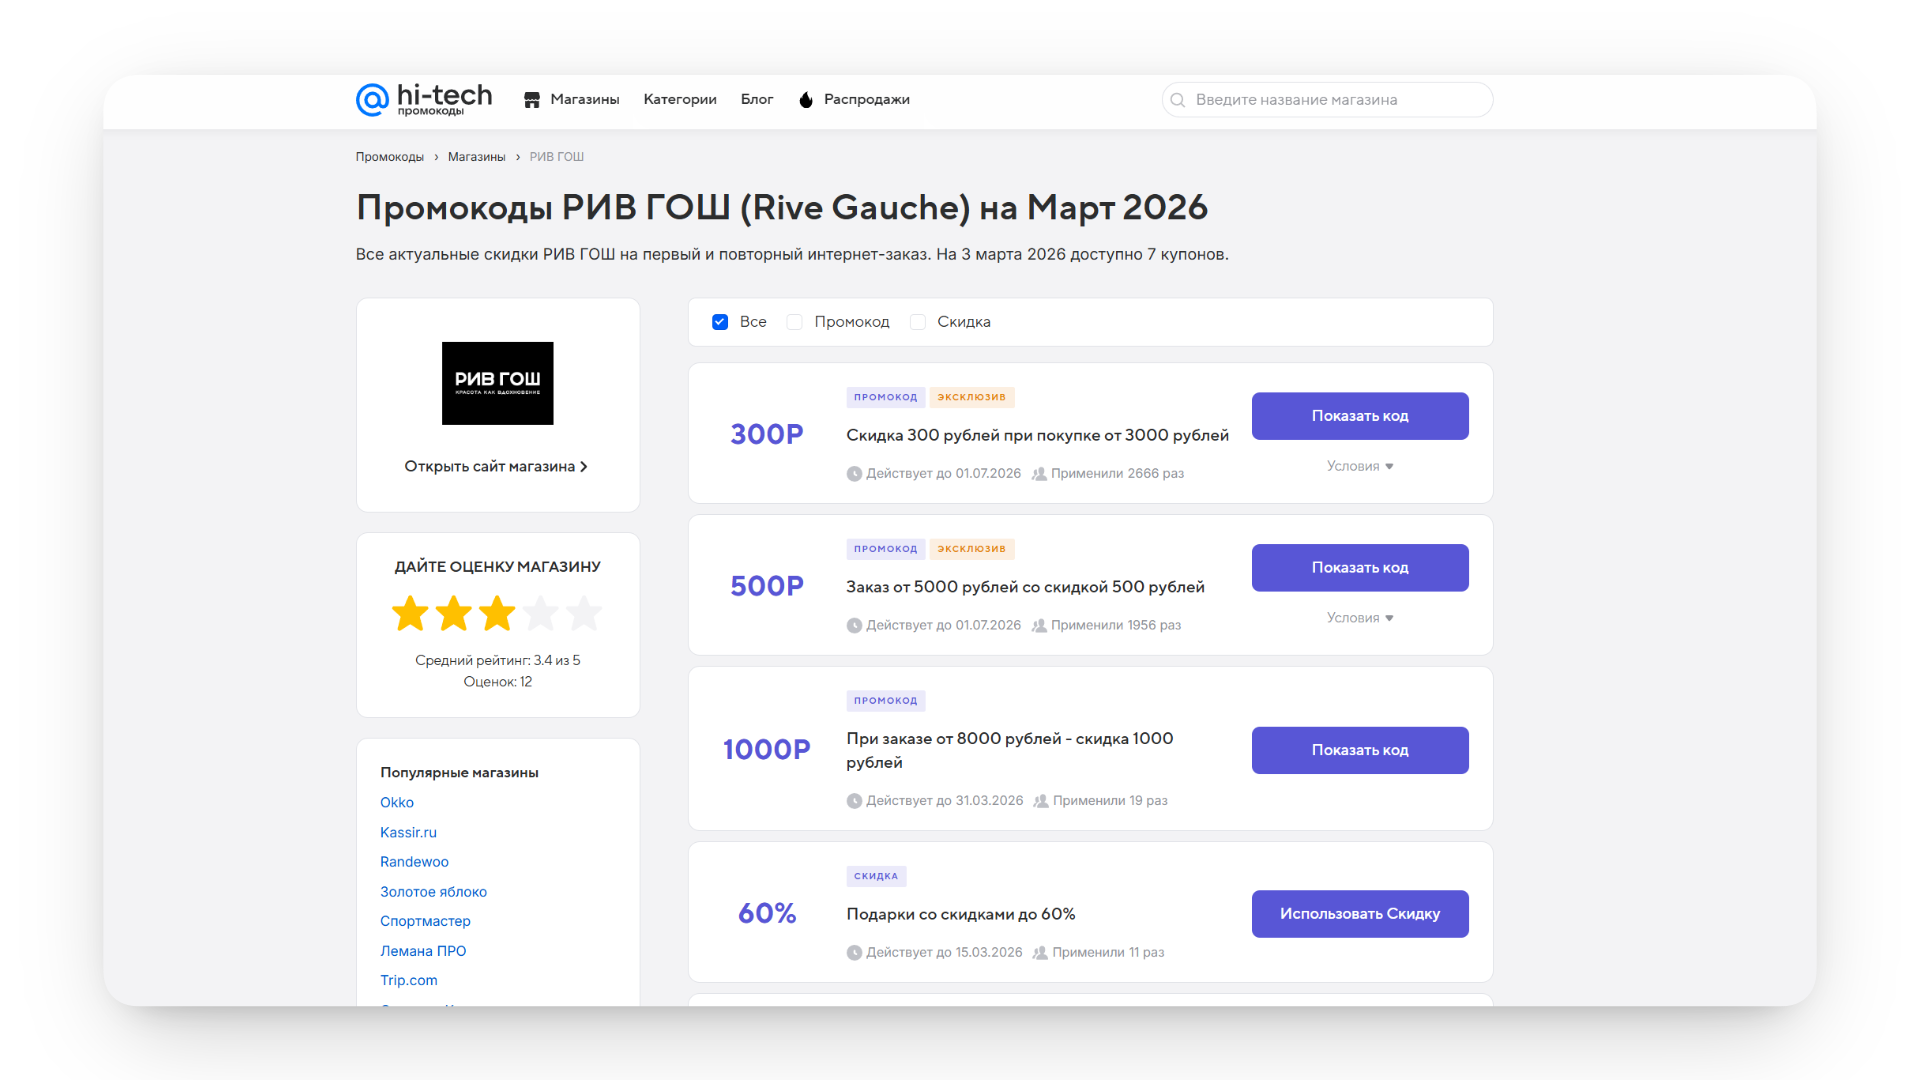Image resolution: width=1920 pixels, height=1080 pixels.
Task: Go to the Блог menu item
Action: [x=757, y=100]
